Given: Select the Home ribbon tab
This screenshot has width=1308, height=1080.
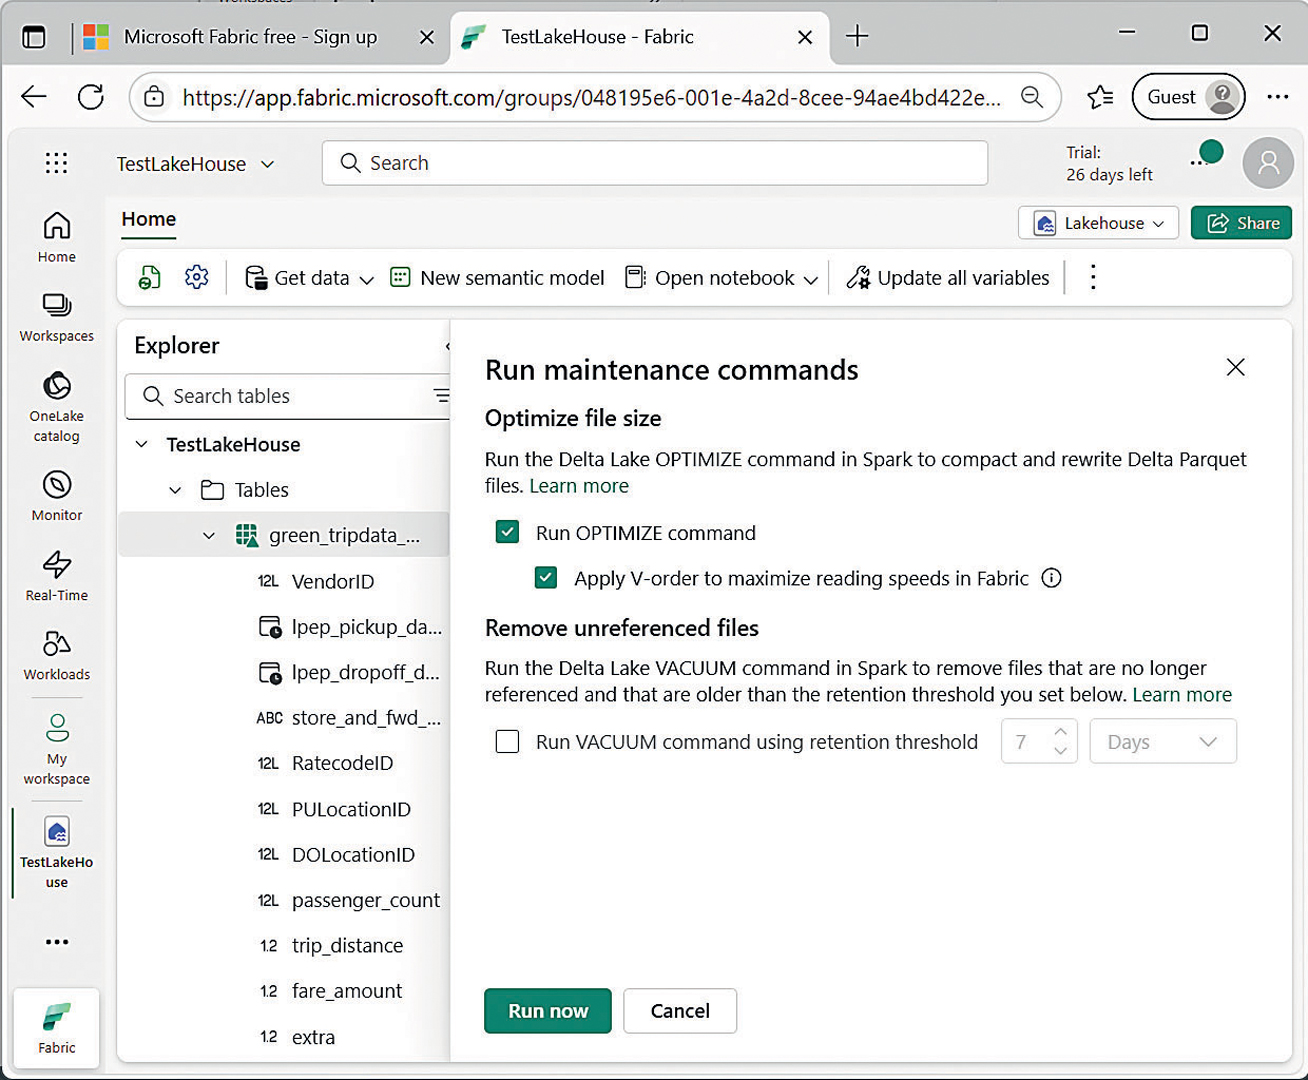Looking at the screenshot, I should click(x=149, y=219).
